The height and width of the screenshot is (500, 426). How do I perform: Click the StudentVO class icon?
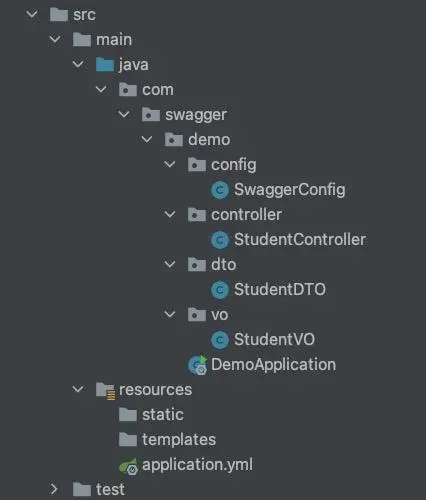tap(220, 340)
